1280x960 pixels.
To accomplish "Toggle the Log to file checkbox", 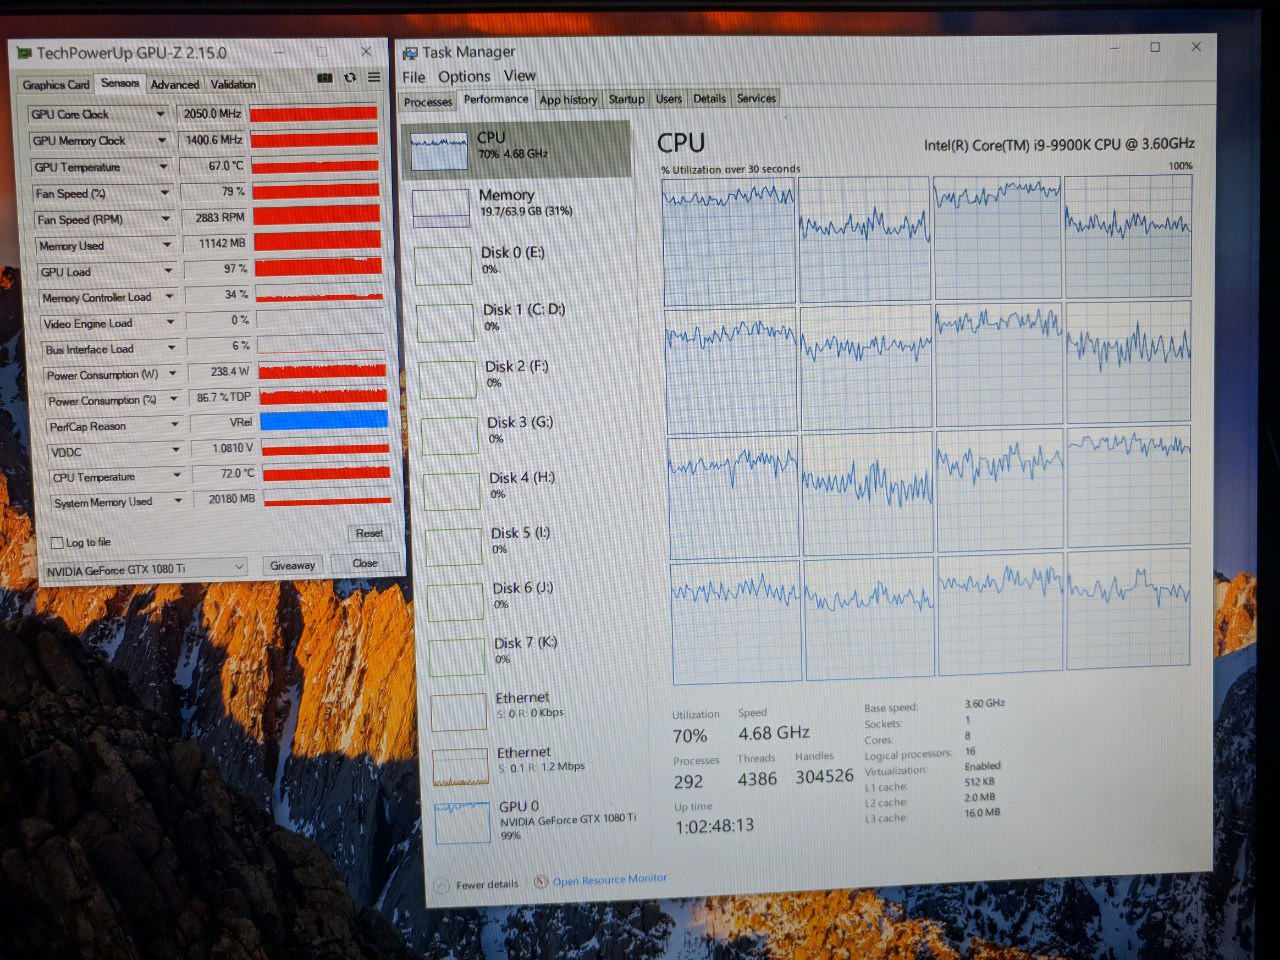I will click(x=57, y=543).
